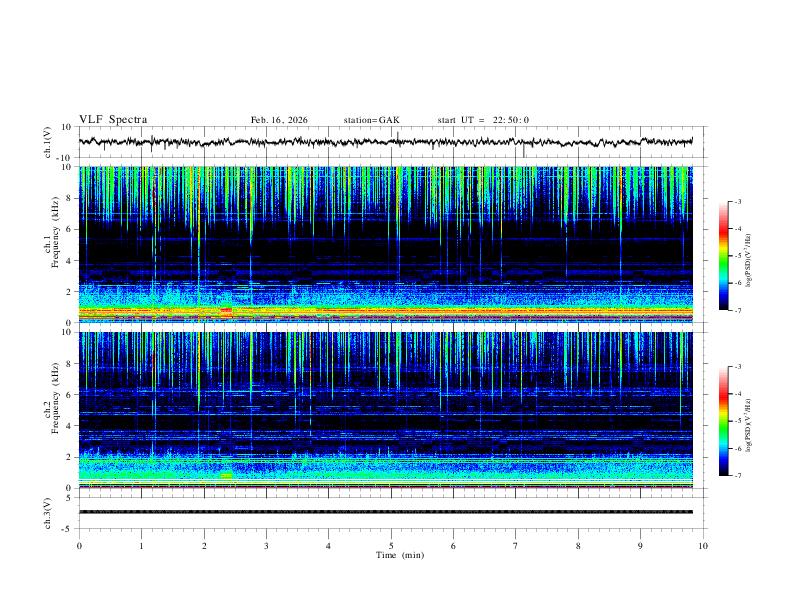Screen dimensions: 792x612
Task: Click the ch.3 flat black trace
Action: pyautogui.click(x=385, y=512)
